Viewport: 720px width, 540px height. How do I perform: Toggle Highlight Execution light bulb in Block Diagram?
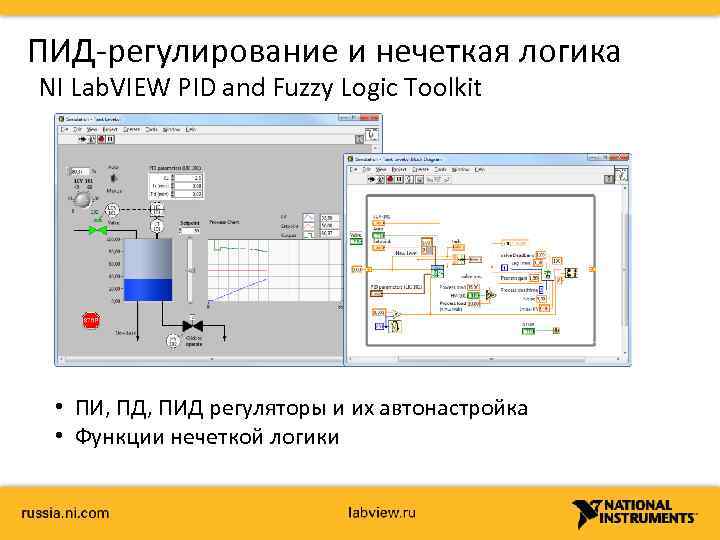pyautogui.click(x=410, y=180)
